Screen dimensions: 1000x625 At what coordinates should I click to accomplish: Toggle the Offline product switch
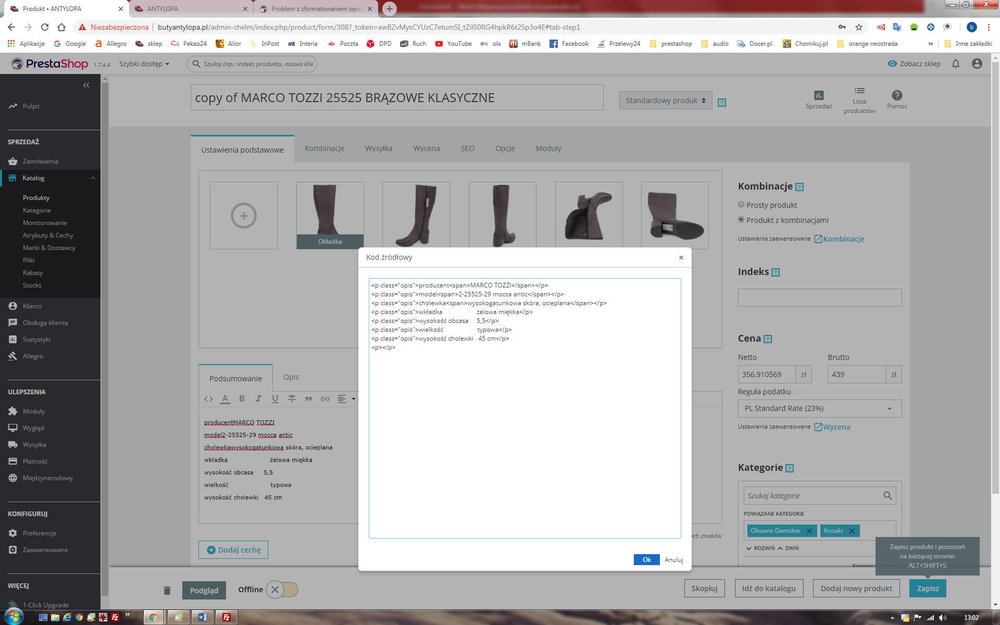(281, 590)
